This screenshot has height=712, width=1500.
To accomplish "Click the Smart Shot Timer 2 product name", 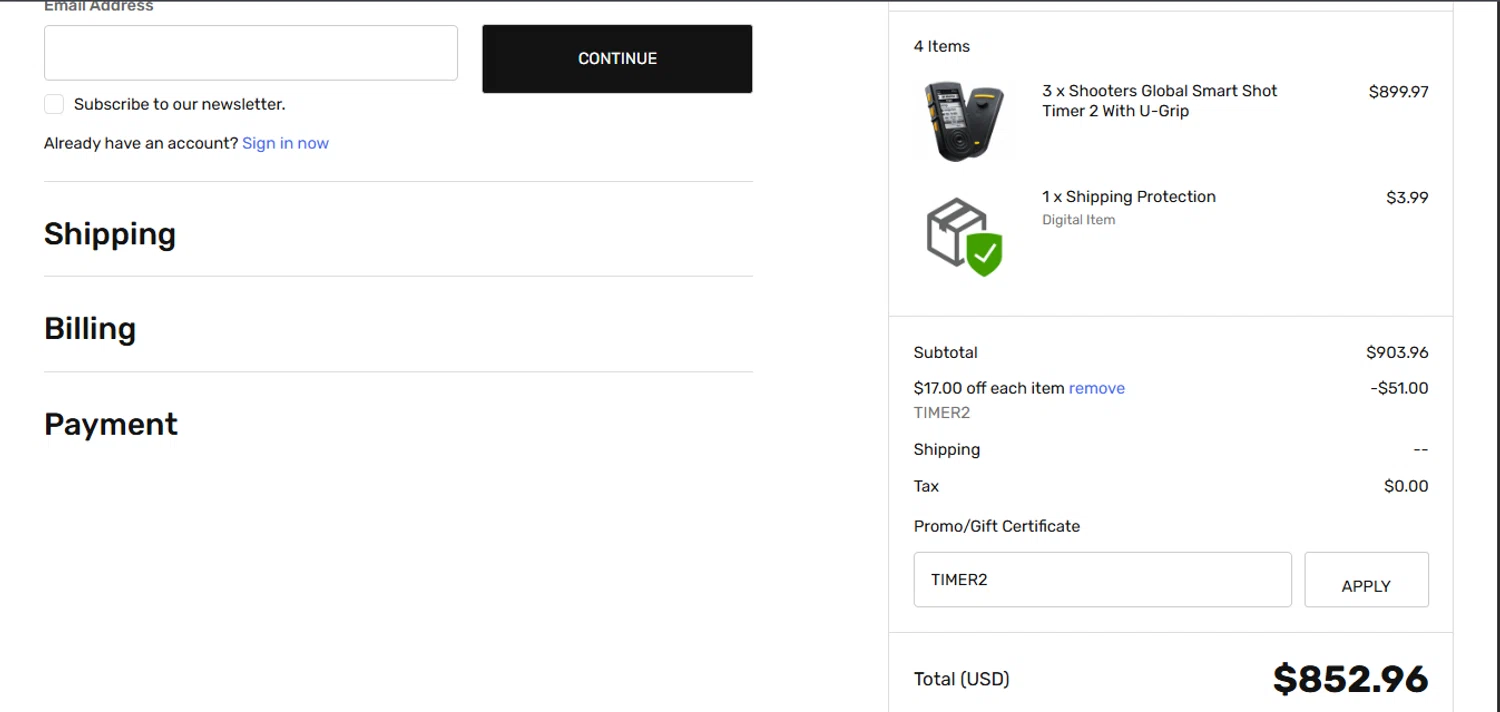I will [x=1159, y=100].
